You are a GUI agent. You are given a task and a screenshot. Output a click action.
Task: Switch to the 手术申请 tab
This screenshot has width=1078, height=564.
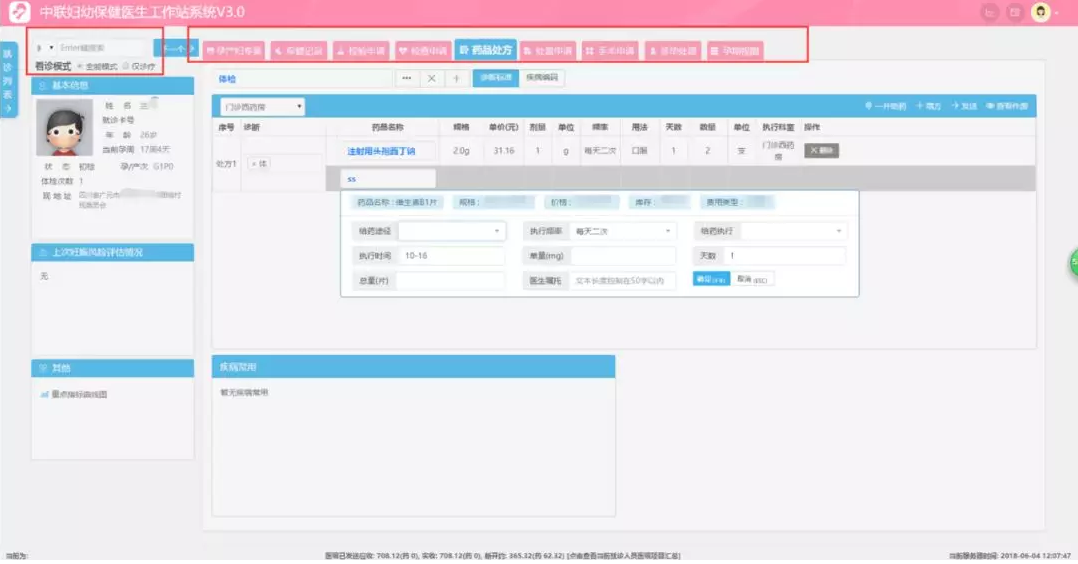coord(610,51)
